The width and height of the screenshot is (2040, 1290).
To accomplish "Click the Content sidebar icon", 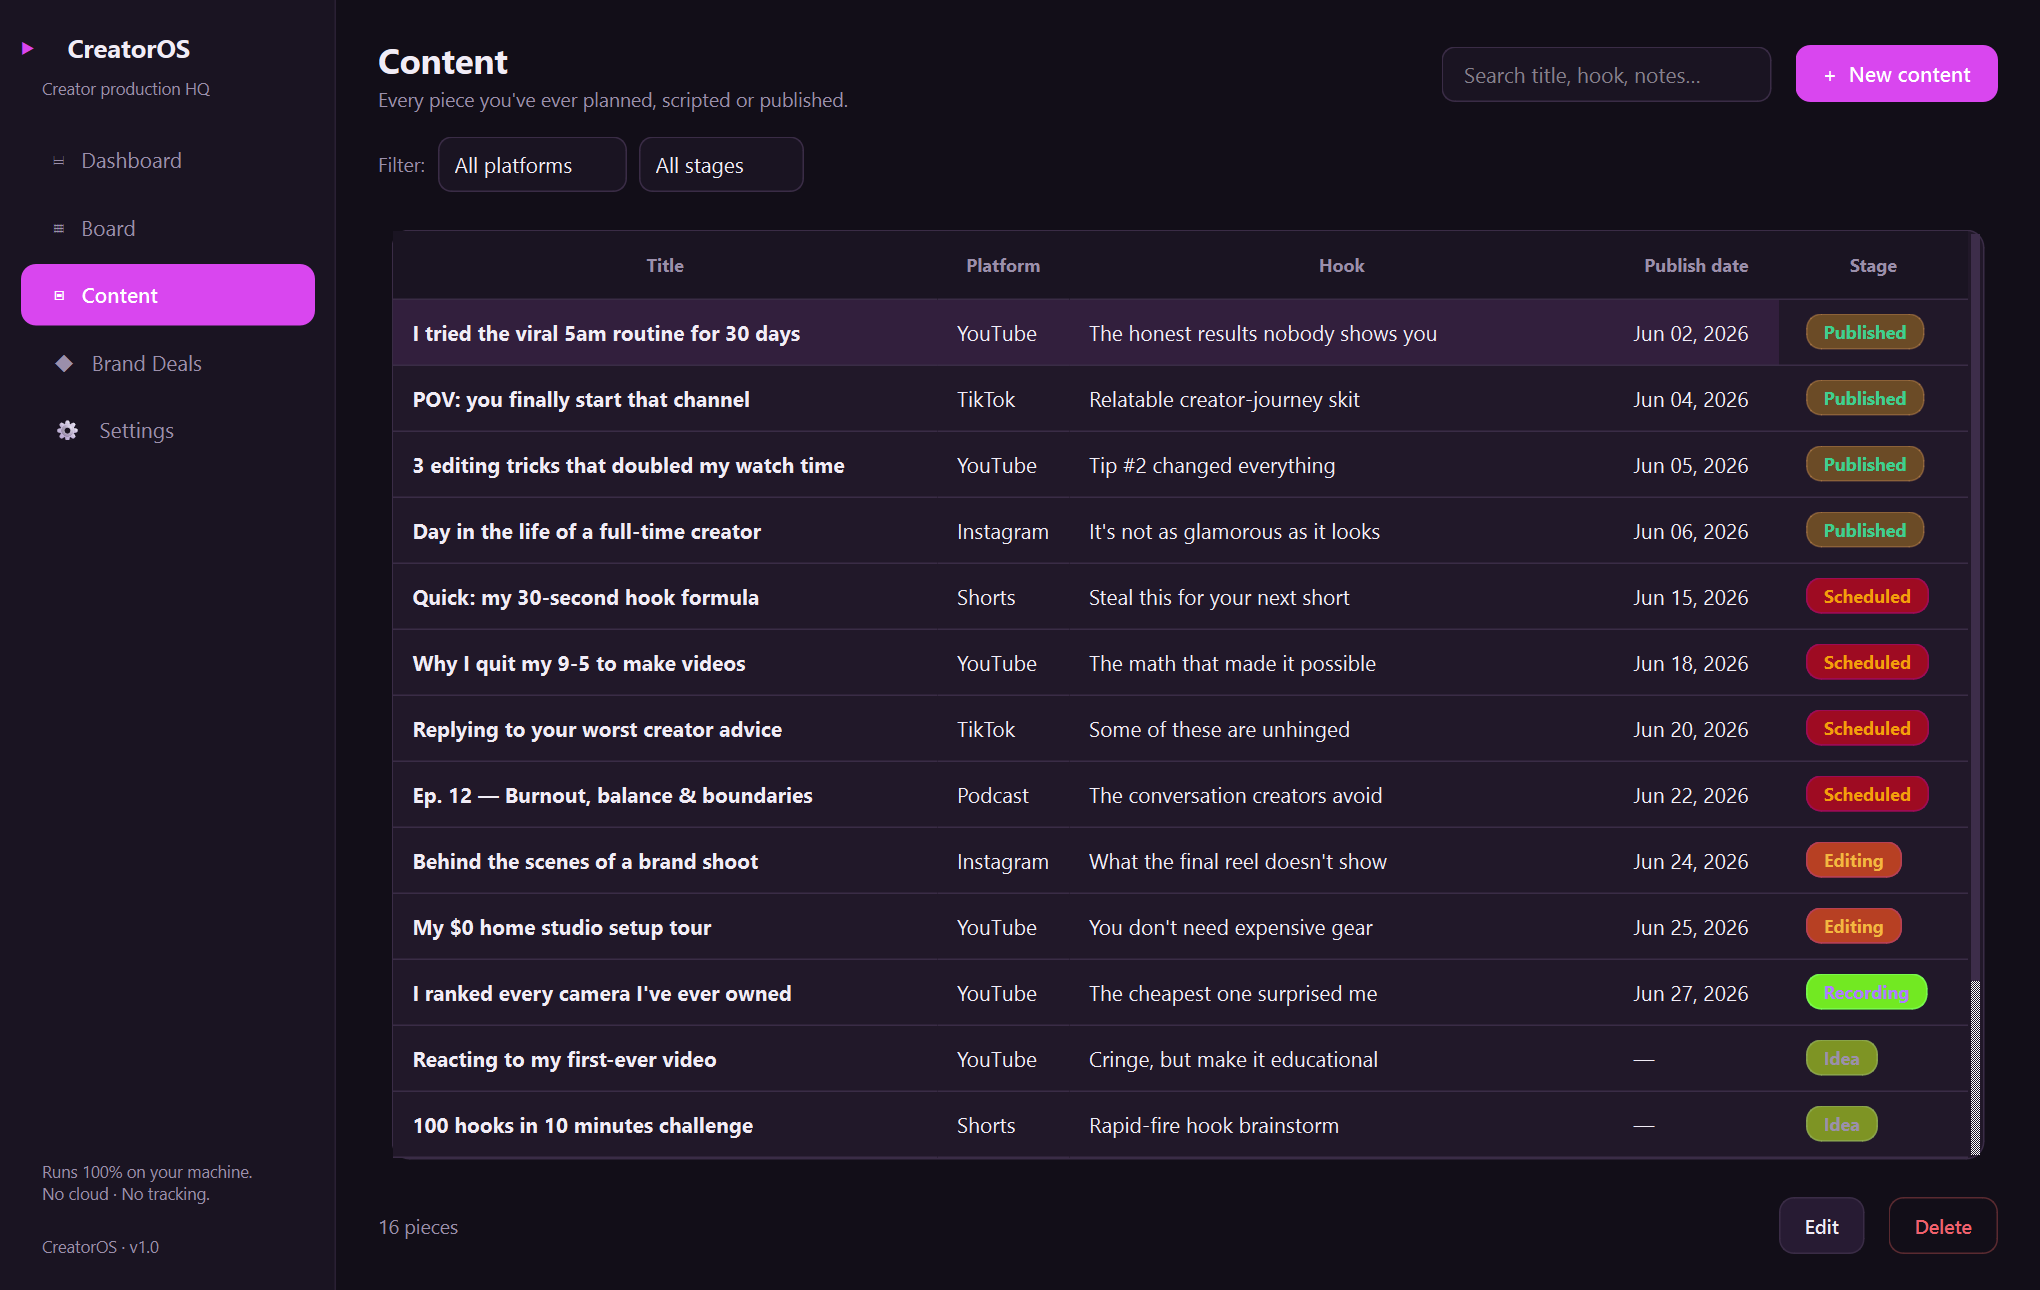I will coord(59,296).
